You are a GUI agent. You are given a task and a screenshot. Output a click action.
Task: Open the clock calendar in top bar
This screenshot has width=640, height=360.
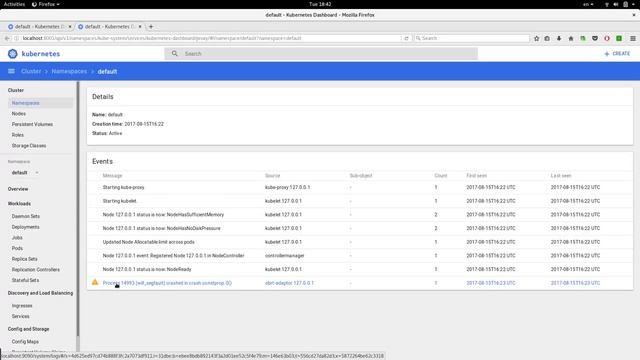pyautogui.click(x=320, y=4)
